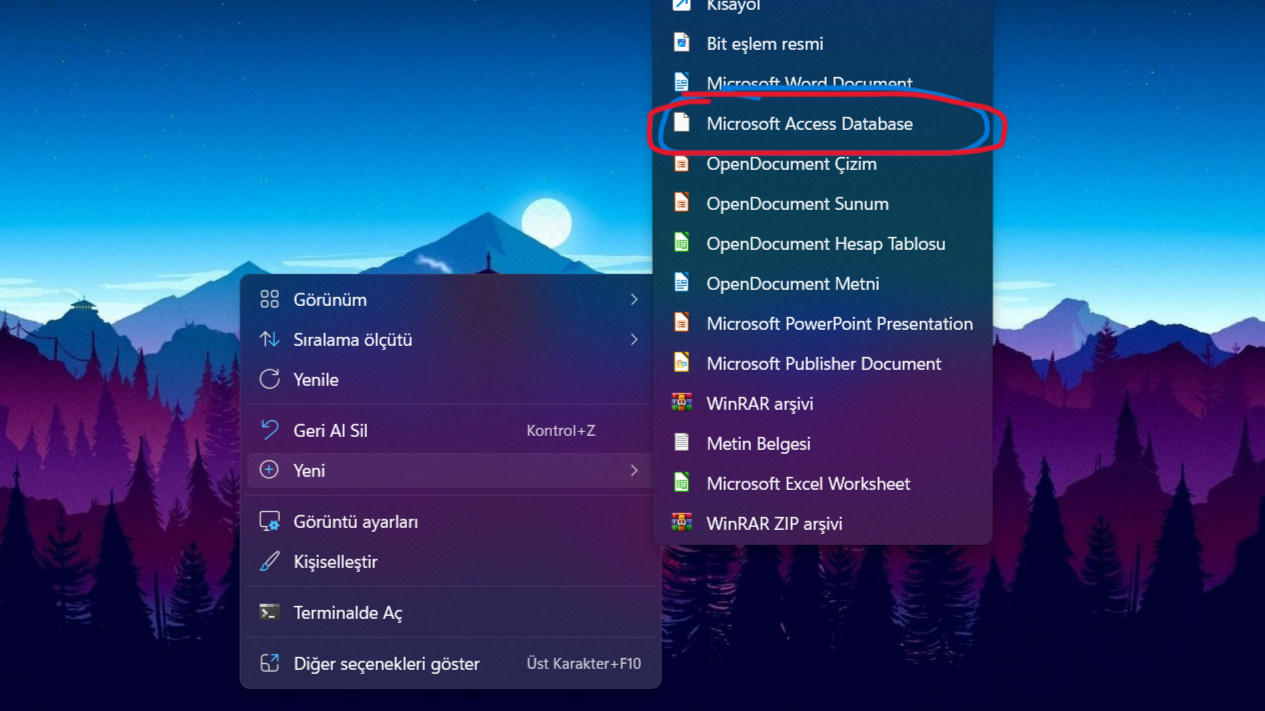Click the Kontrol+Z shortcut label

561,431
